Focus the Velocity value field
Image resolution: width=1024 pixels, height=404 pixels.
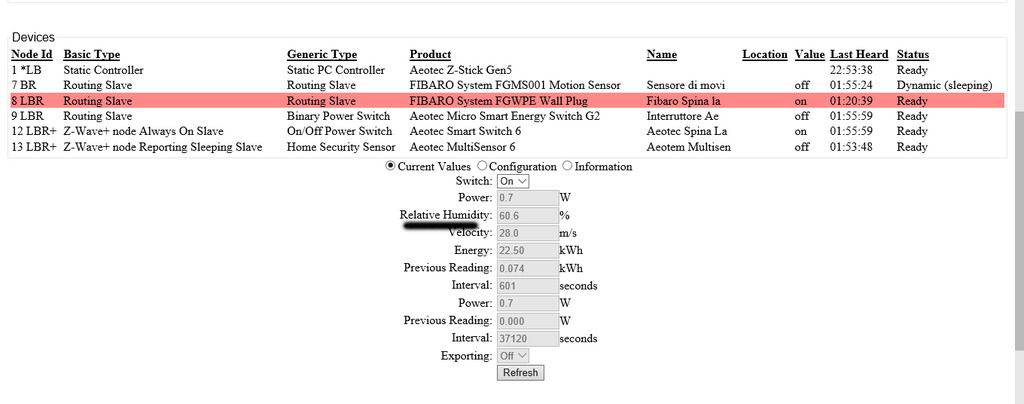[x=527, y=232]
